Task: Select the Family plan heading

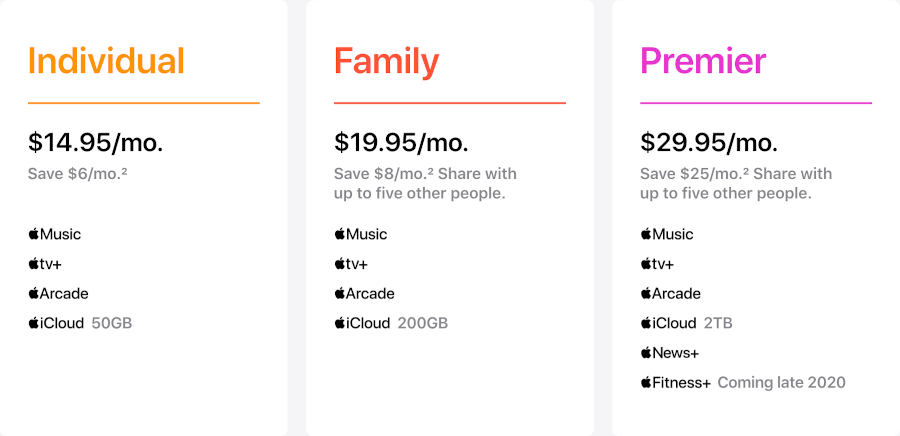Action: 386,61
